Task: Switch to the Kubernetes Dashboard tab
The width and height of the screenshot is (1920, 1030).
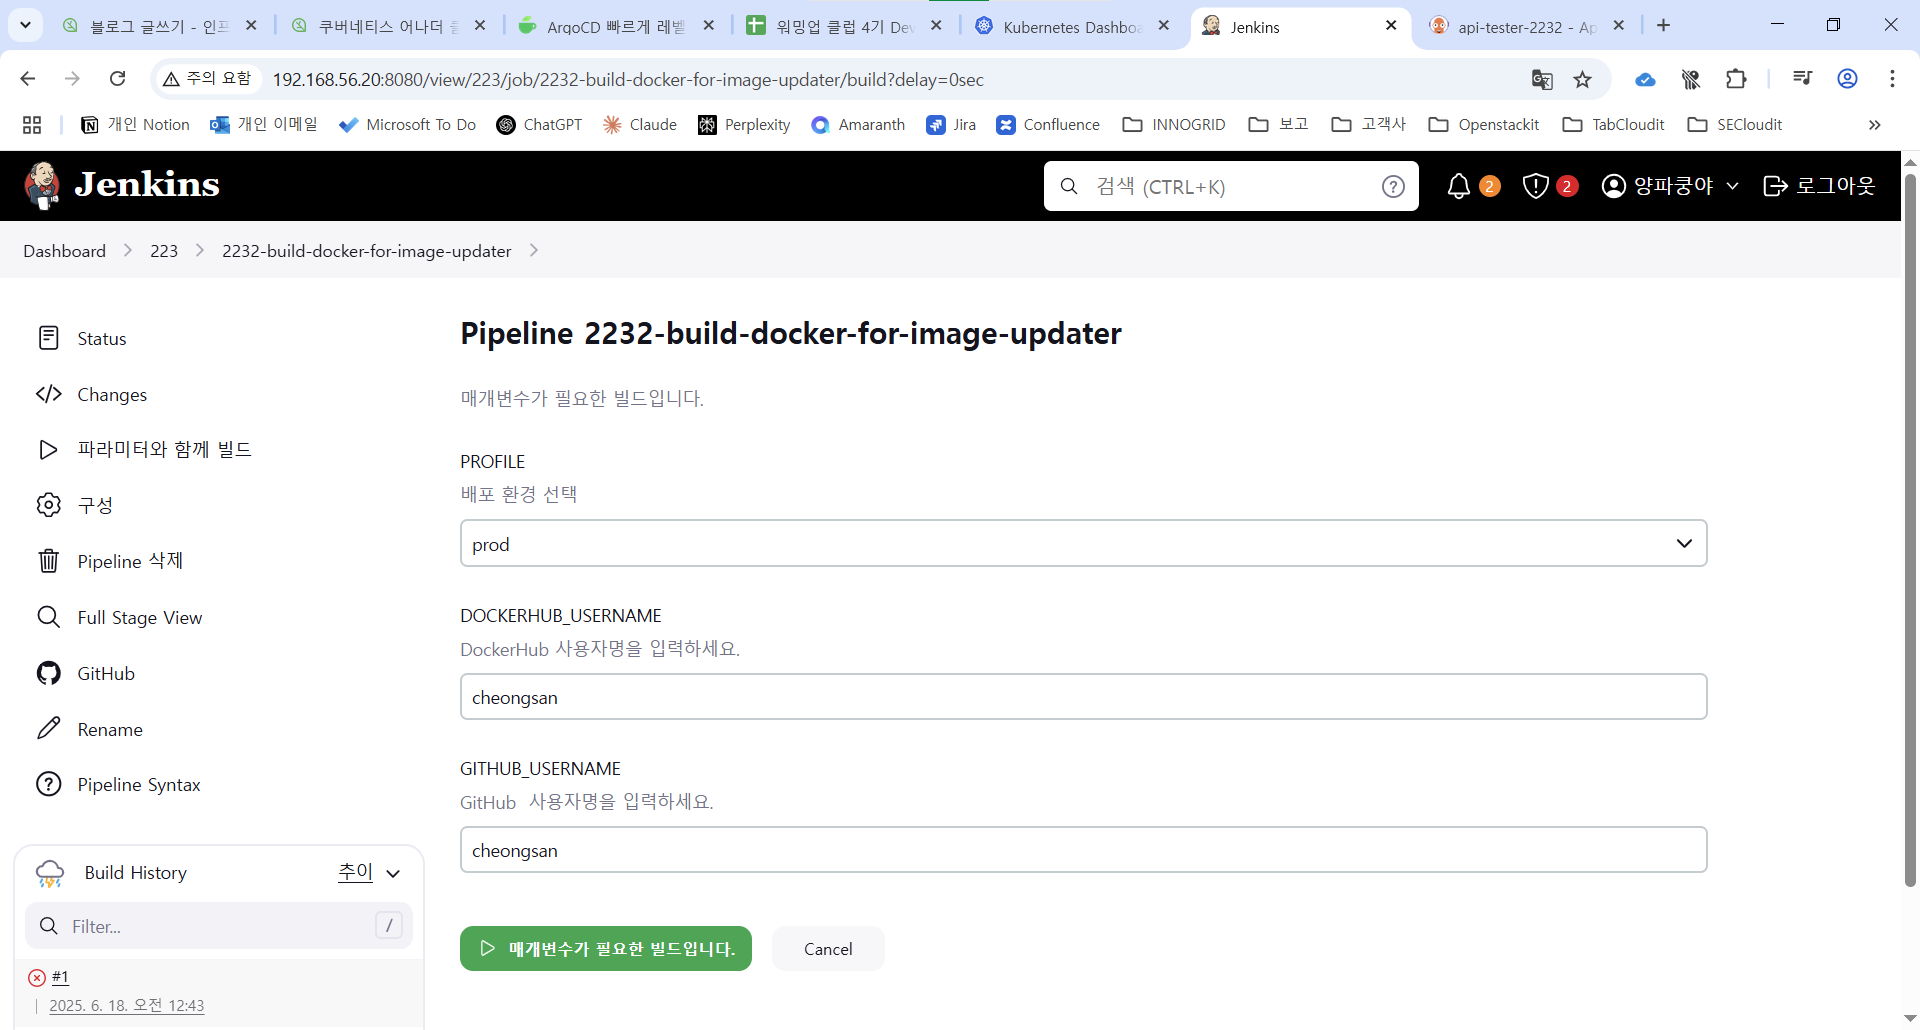Action: [x=1072, y=26]
